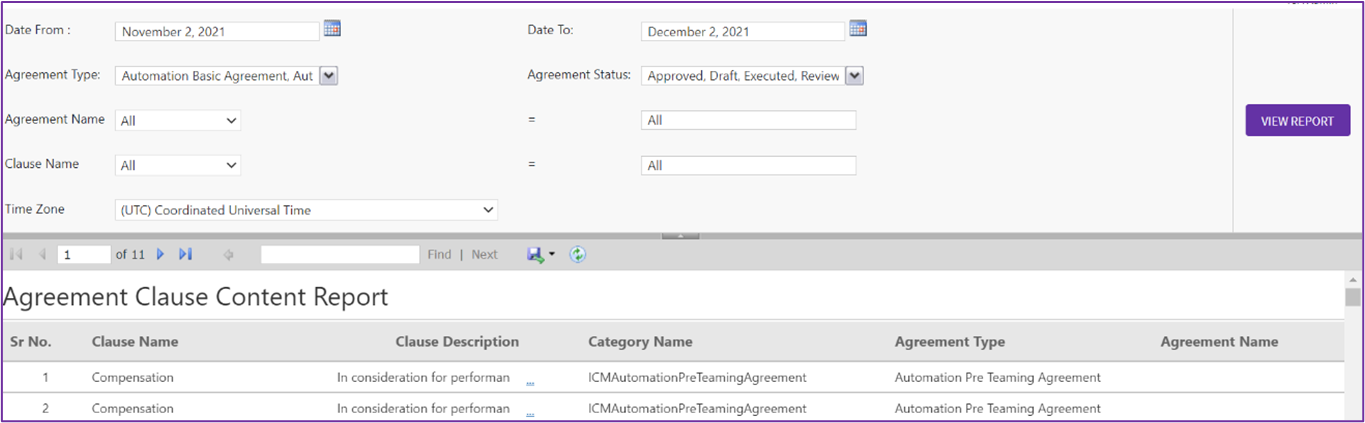Expand the Agreement Status dropdown
The width and height of the screenshot is (1365, 423).
[x=854, y=75]
